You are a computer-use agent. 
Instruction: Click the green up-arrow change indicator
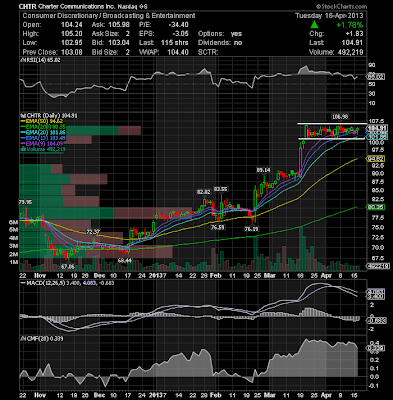[314, 25]
